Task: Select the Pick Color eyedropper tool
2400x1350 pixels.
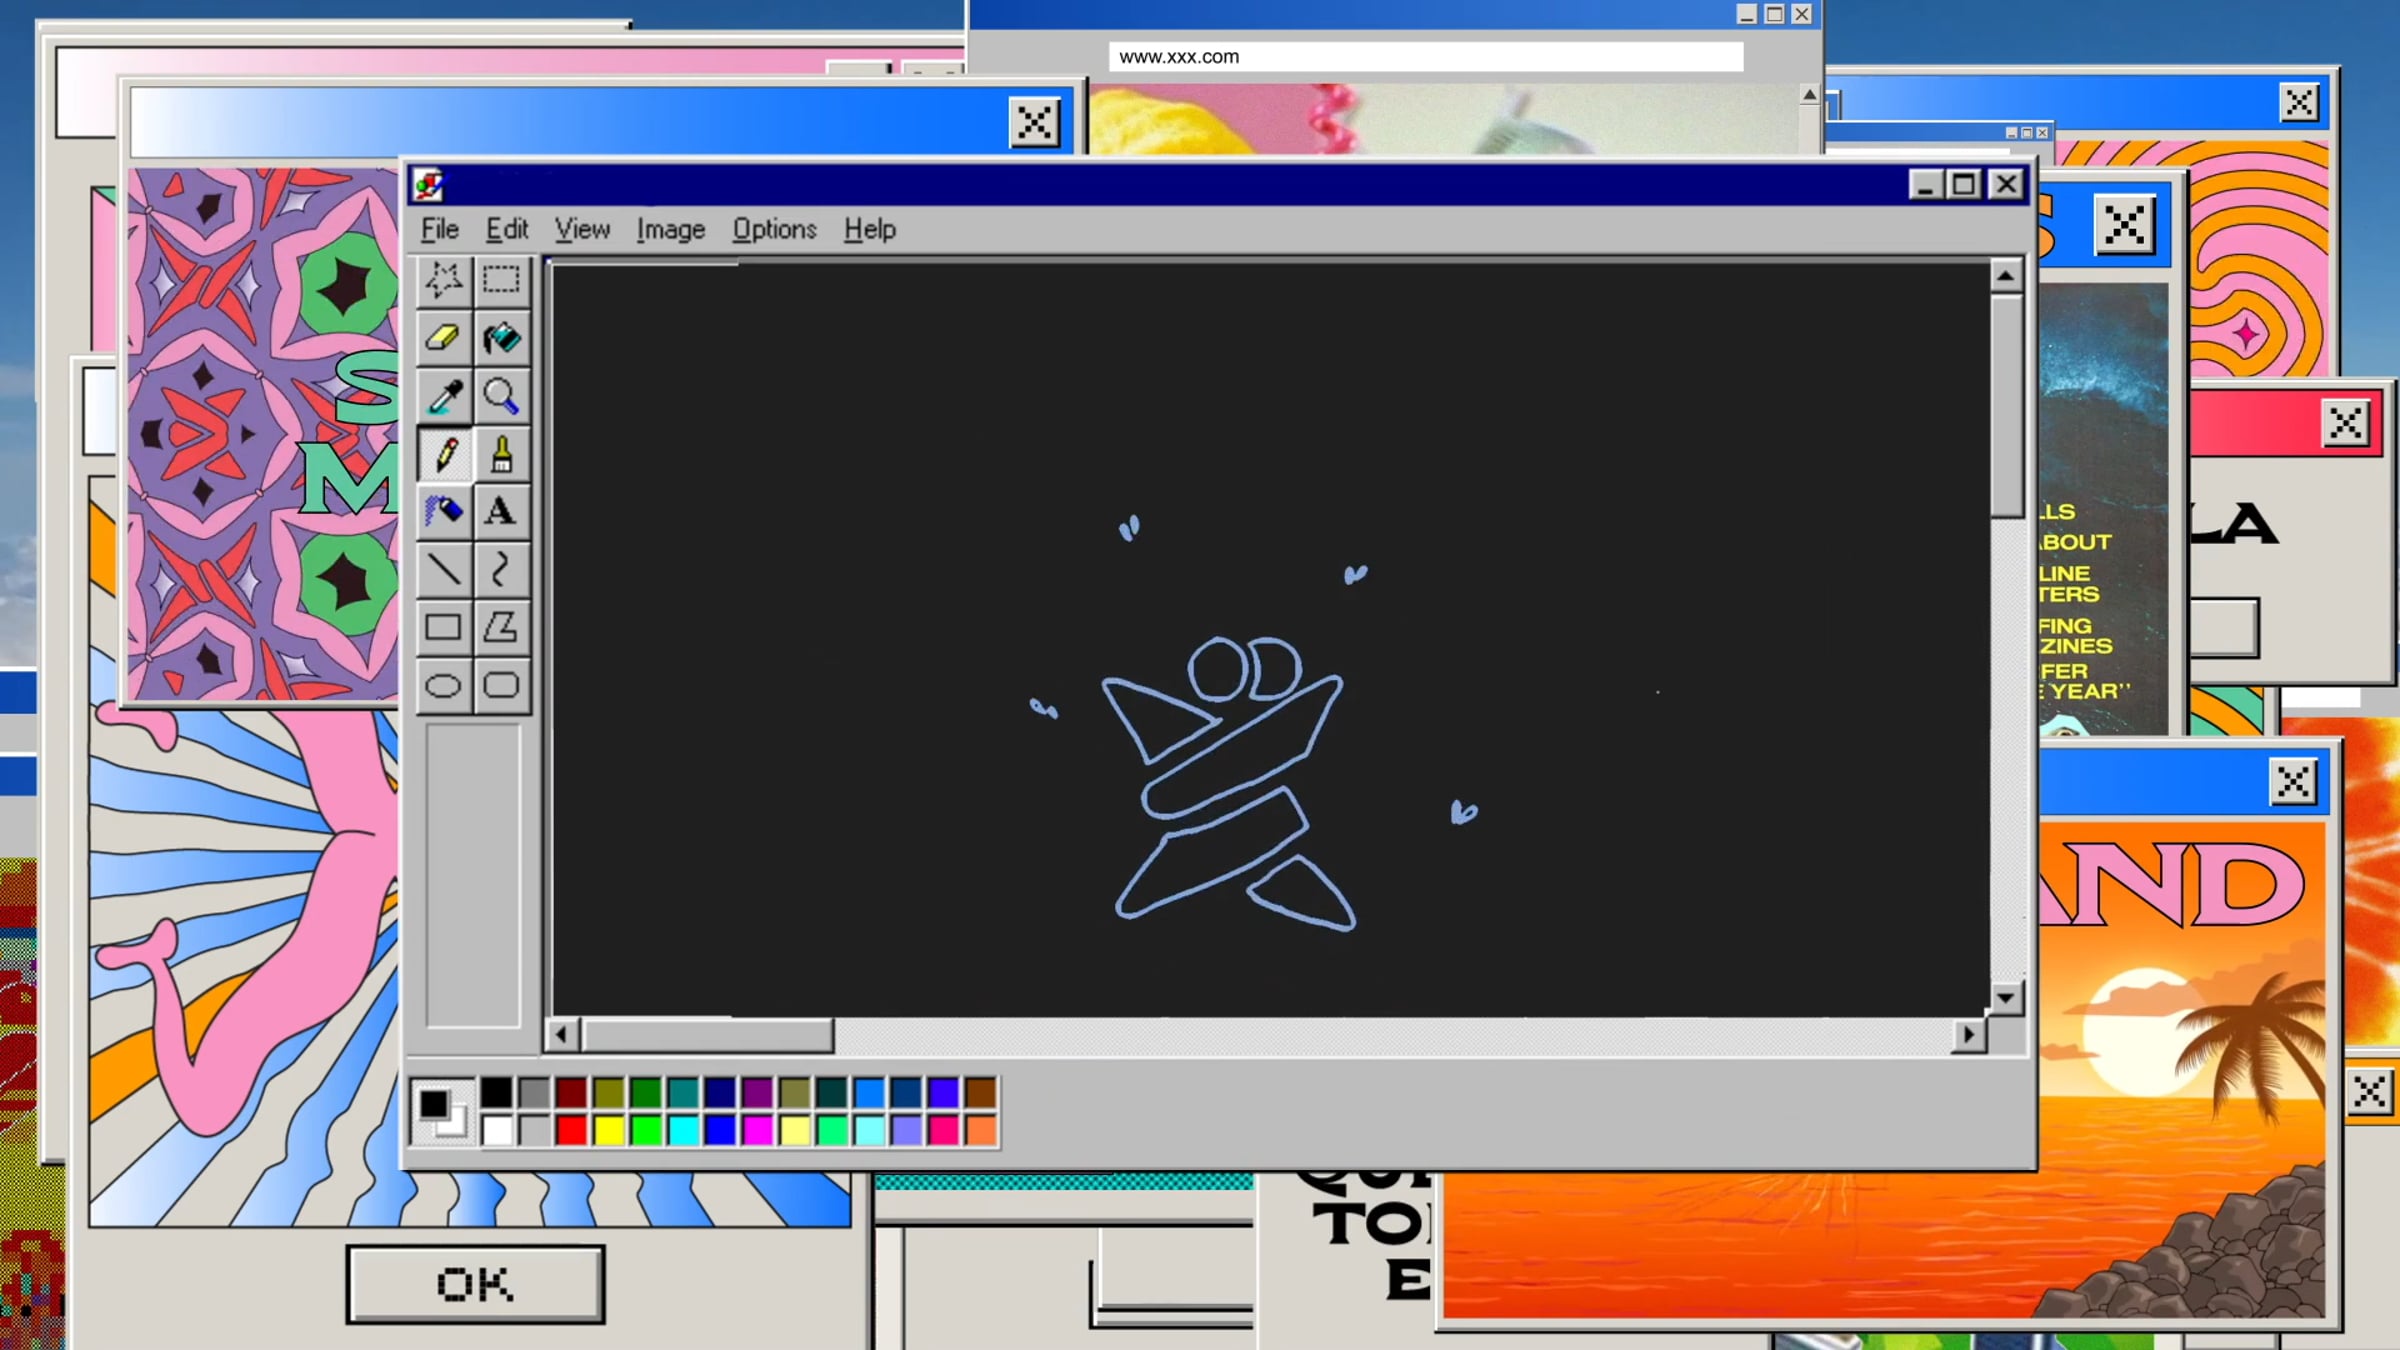Action: 443,396
